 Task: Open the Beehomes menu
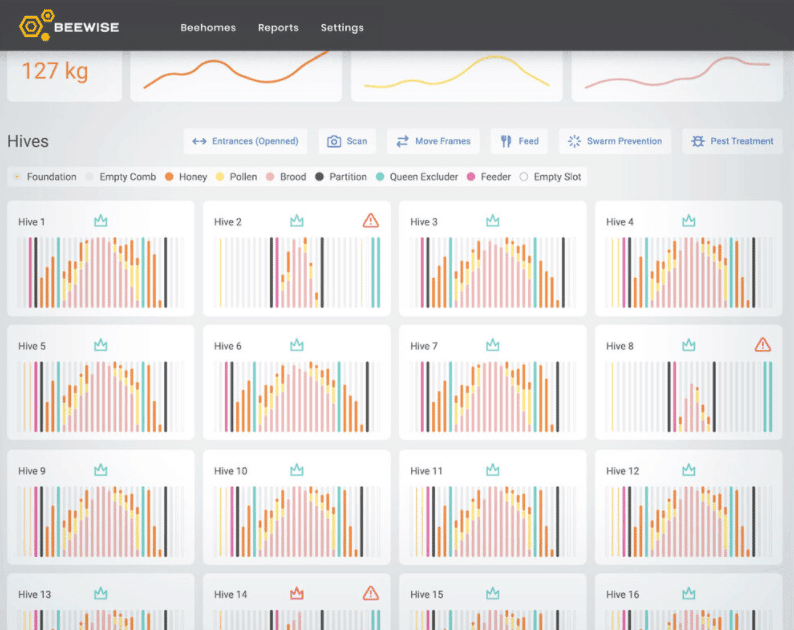point(208,28)
